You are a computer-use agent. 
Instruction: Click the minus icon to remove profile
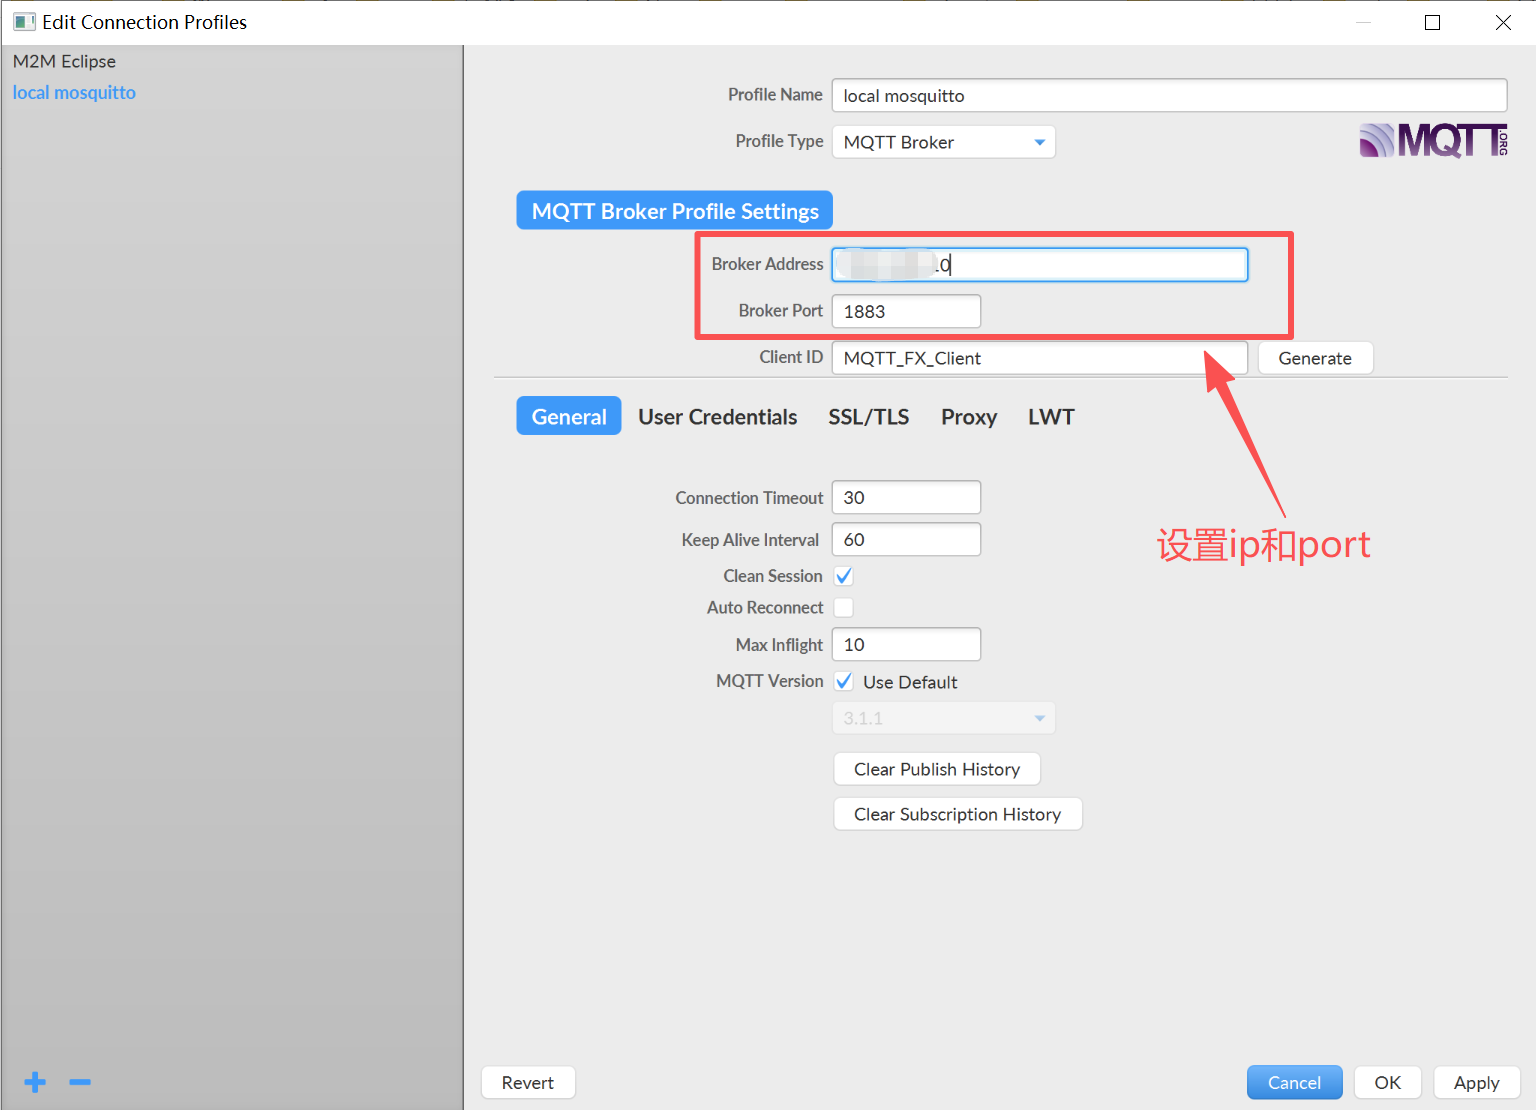(80, 1082)
